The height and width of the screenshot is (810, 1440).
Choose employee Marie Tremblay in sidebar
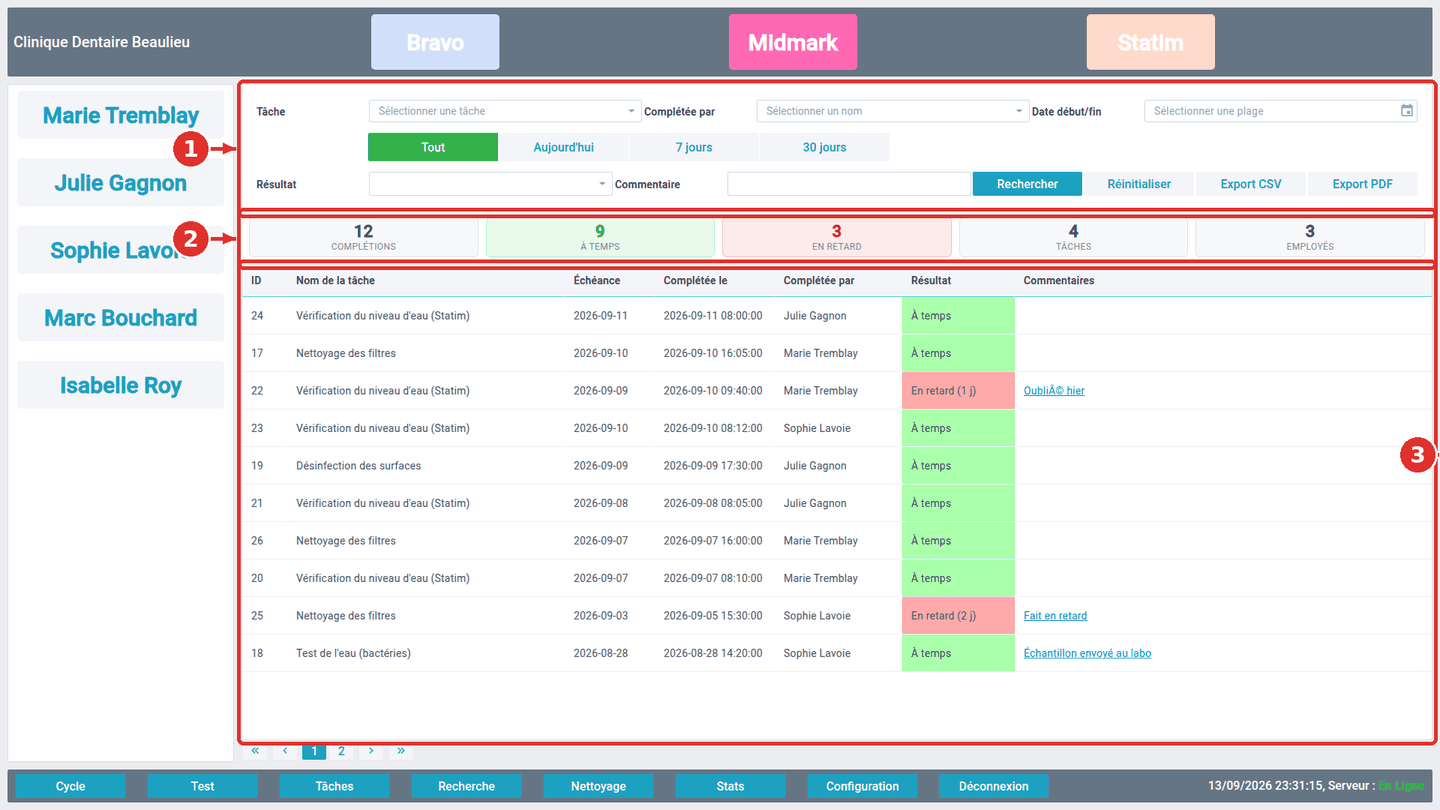(x=121, y=115)
